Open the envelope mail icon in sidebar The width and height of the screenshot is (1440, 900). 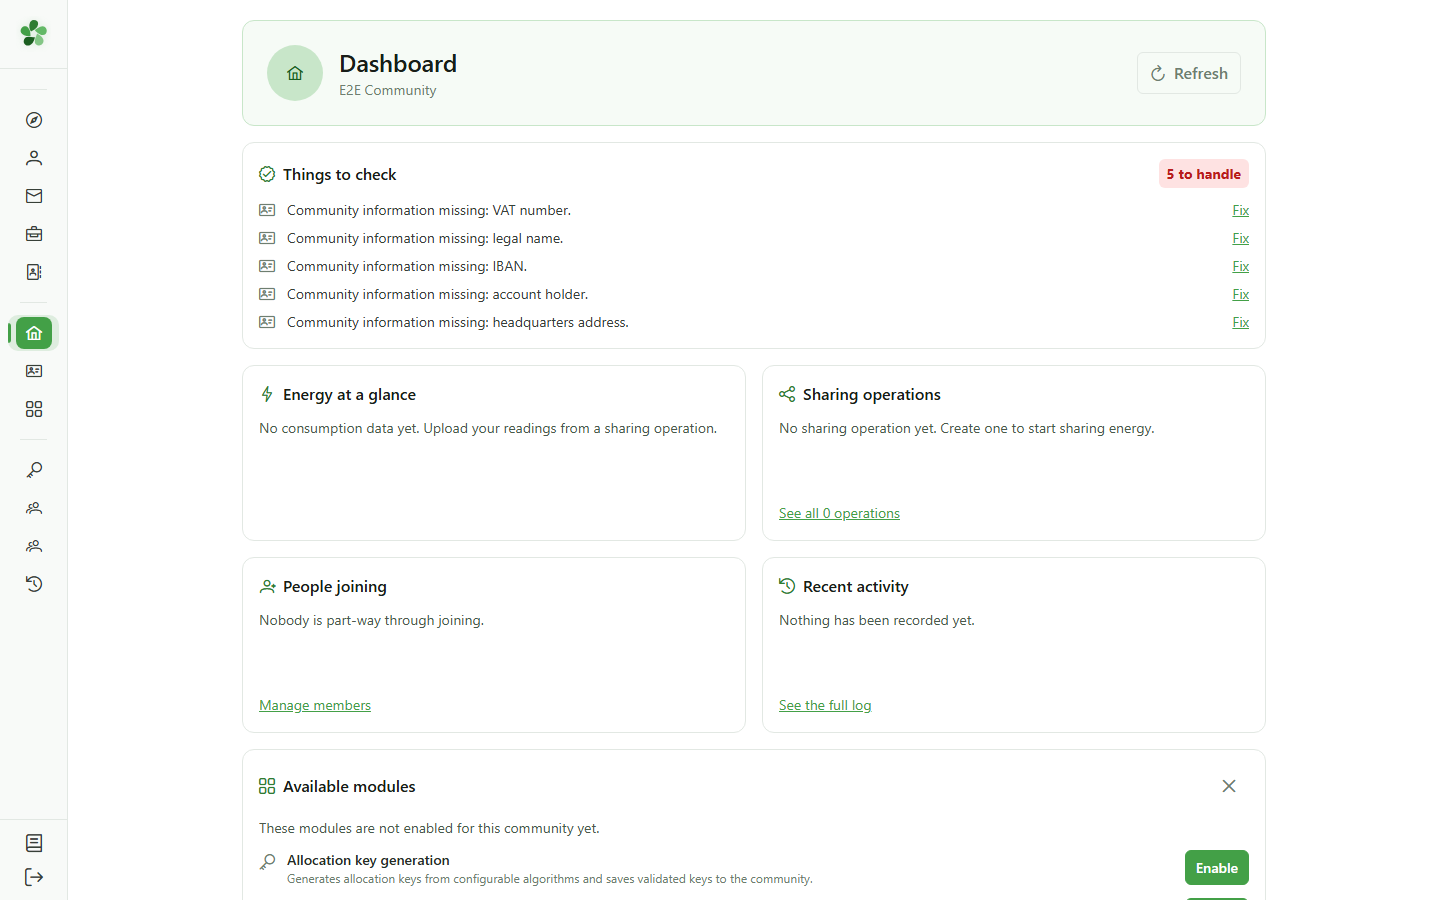(34, 196)
